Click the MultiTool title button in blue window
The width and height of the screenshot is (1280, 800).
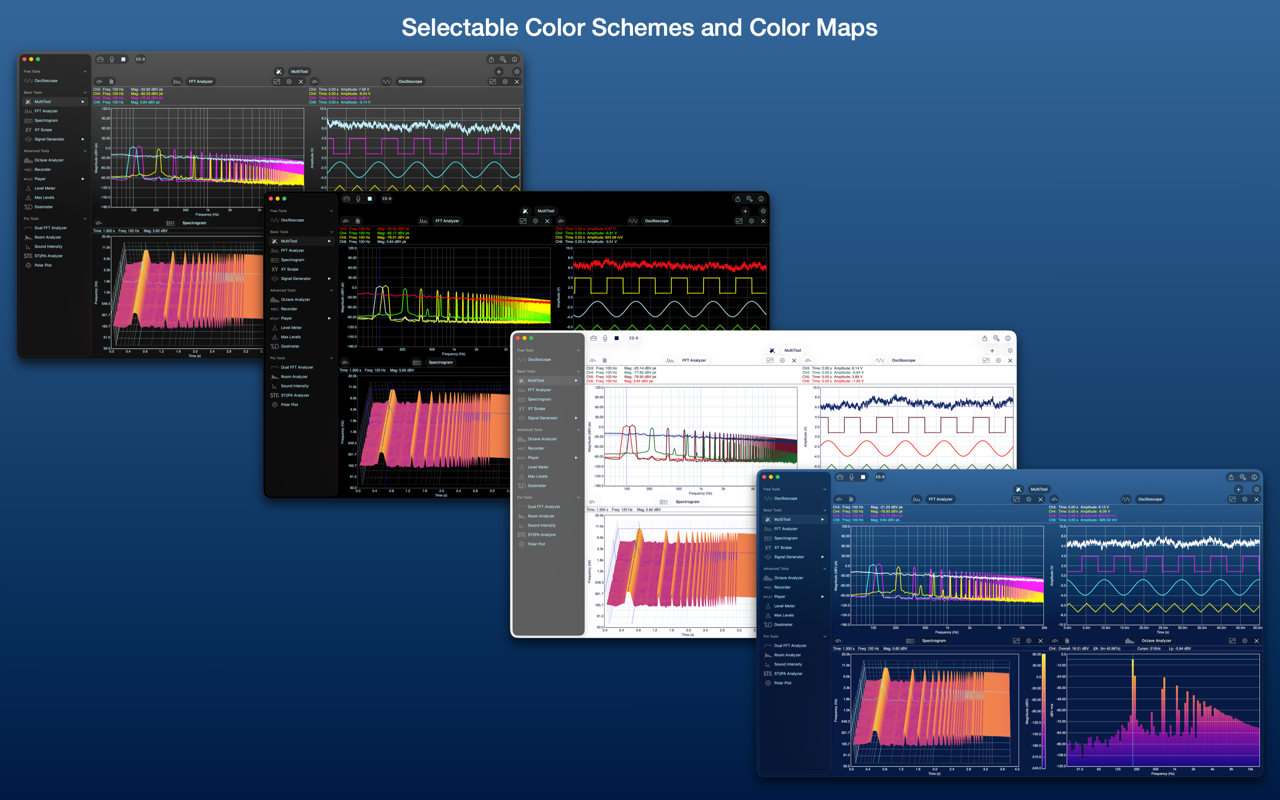click(1039, 489)
